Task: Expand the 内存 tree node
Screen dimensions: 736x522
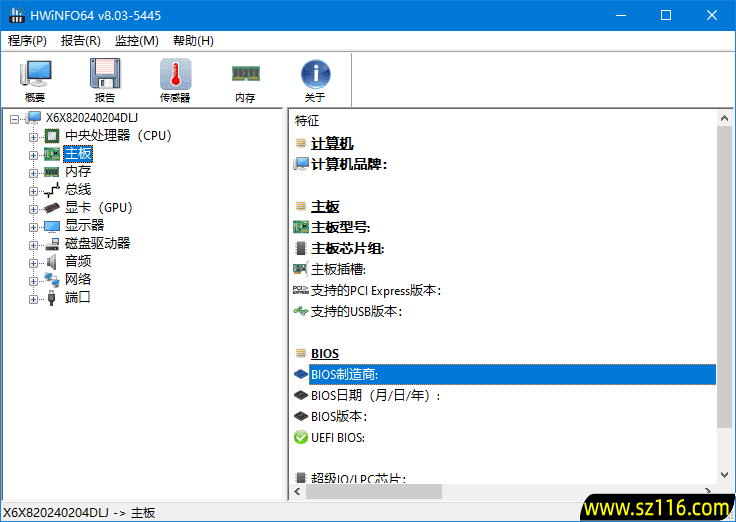Action: pyautogui.click(x=33, y=173)
